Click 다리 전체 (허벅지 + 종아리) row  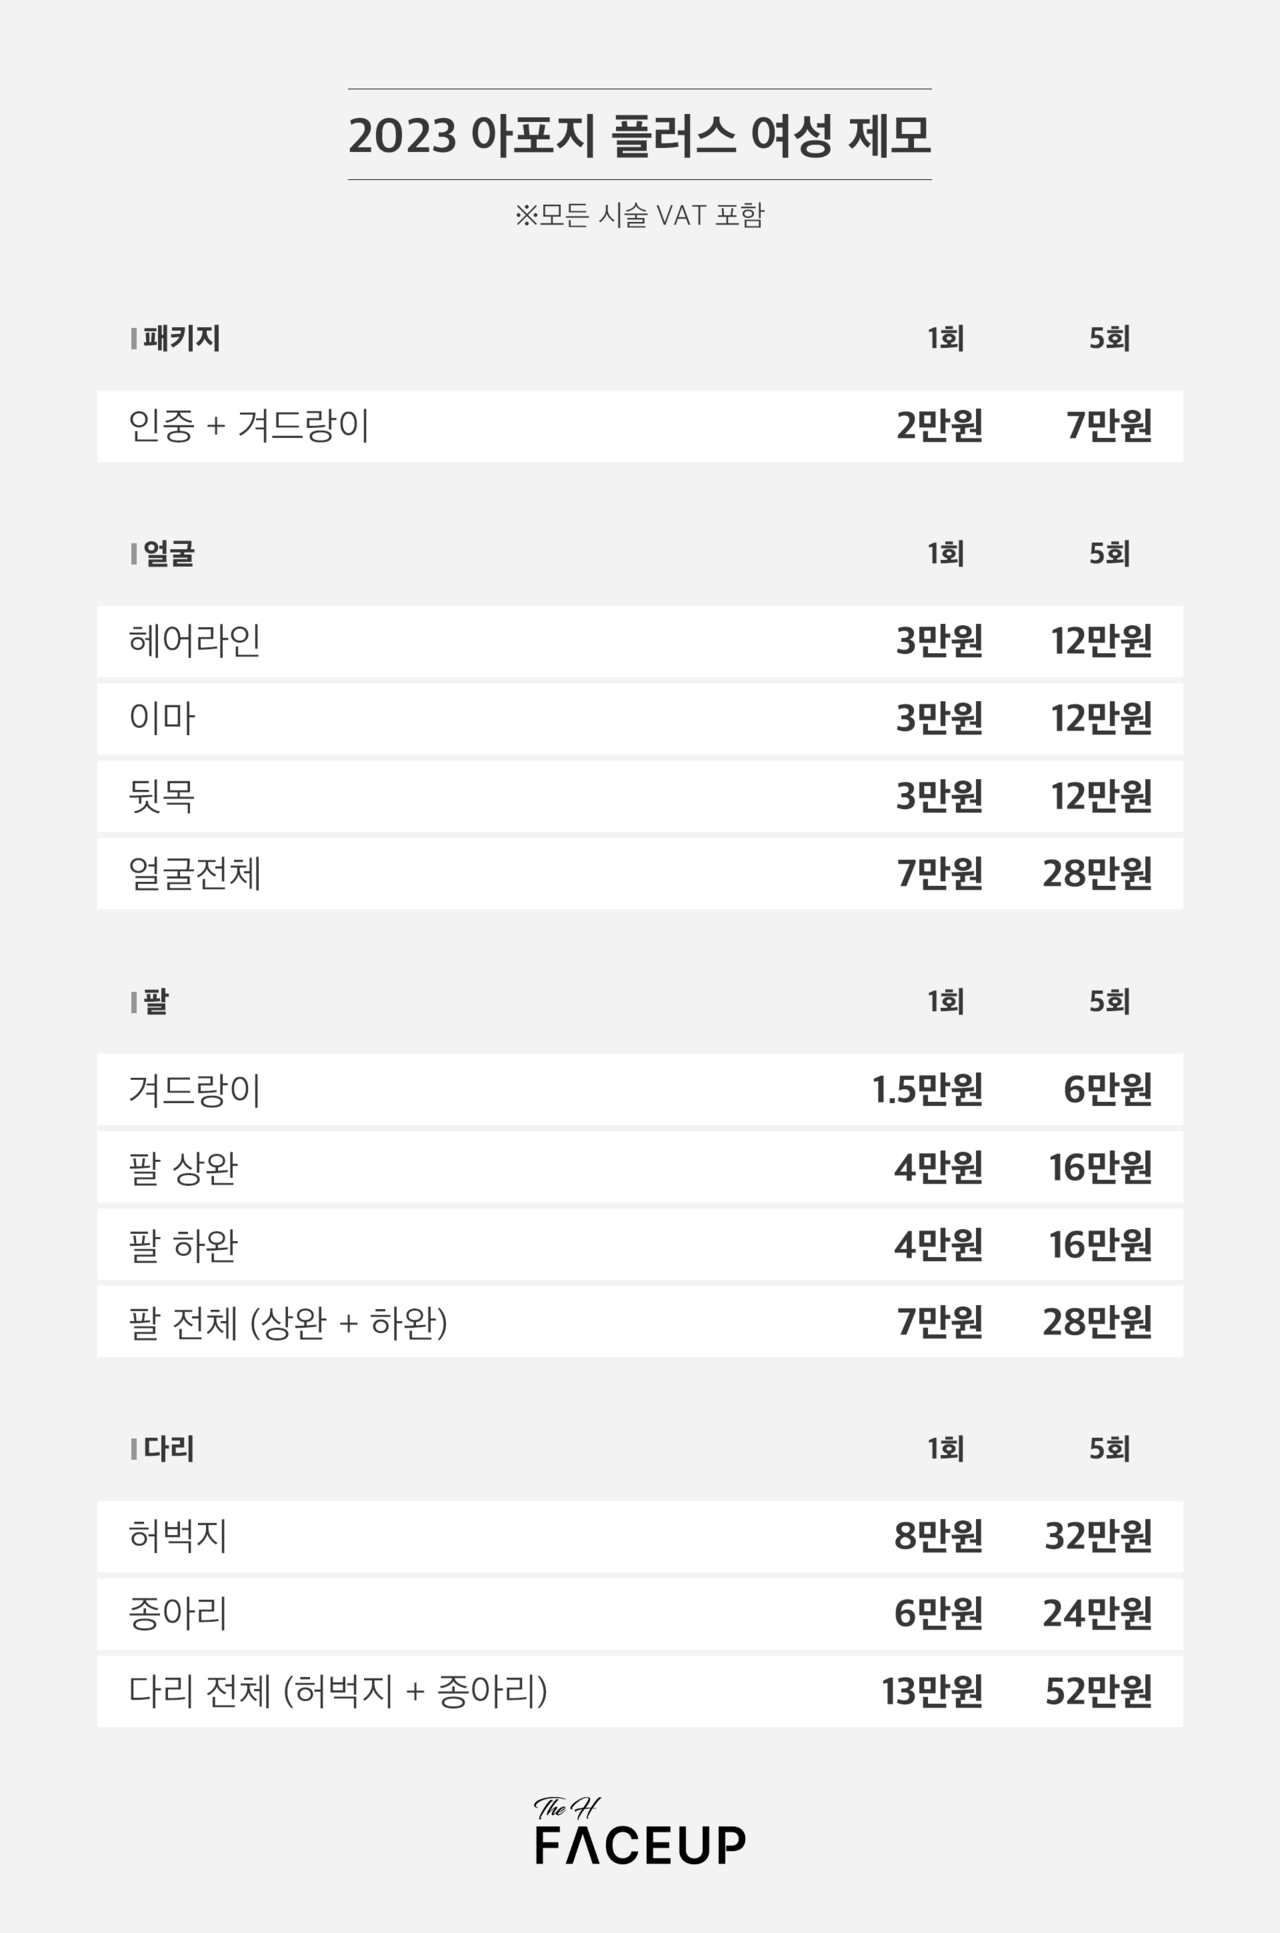pos(640,1692)
